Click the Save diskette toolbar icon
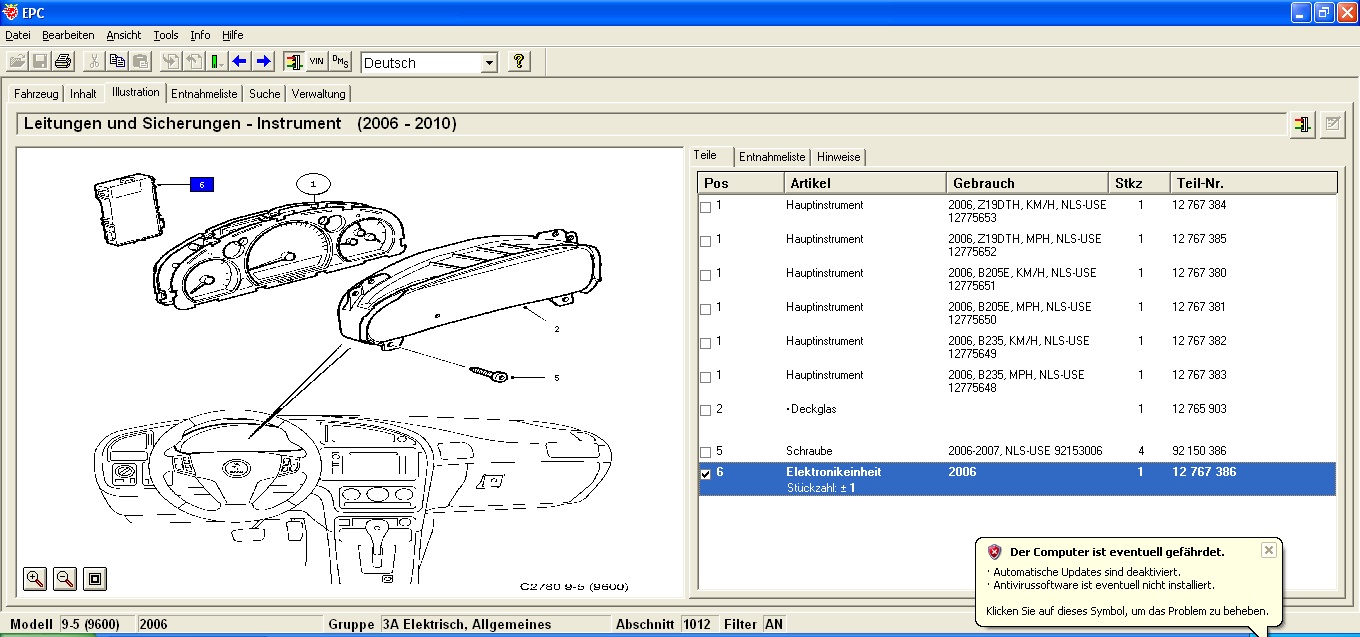1360x637 pixels. [x=40, y=62]
